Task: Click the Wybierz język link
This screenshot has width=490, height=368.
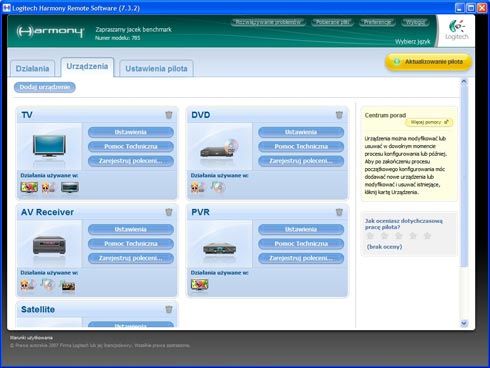Action: [413, 42]
